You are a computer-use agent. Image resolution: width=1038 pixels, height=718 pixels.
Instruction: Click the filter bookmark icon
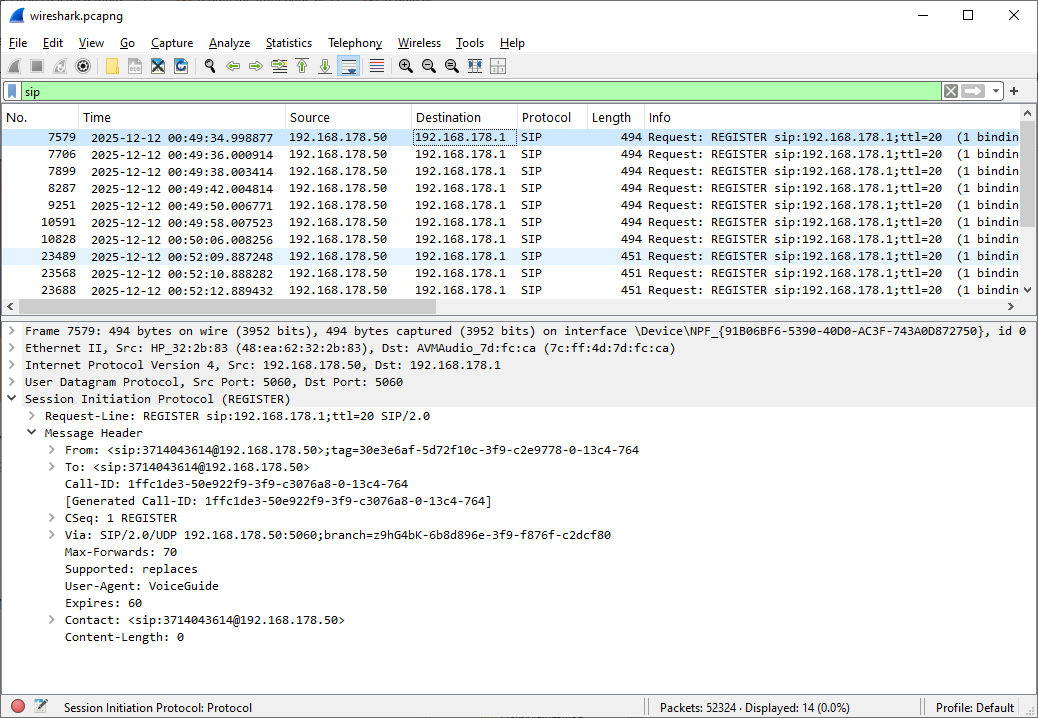click(x=12, y=91)
